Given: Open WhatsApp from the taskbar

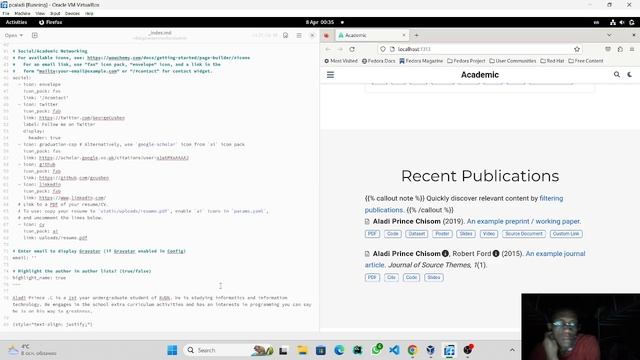Looking at the screenshot, I should [x=376, y=350].
